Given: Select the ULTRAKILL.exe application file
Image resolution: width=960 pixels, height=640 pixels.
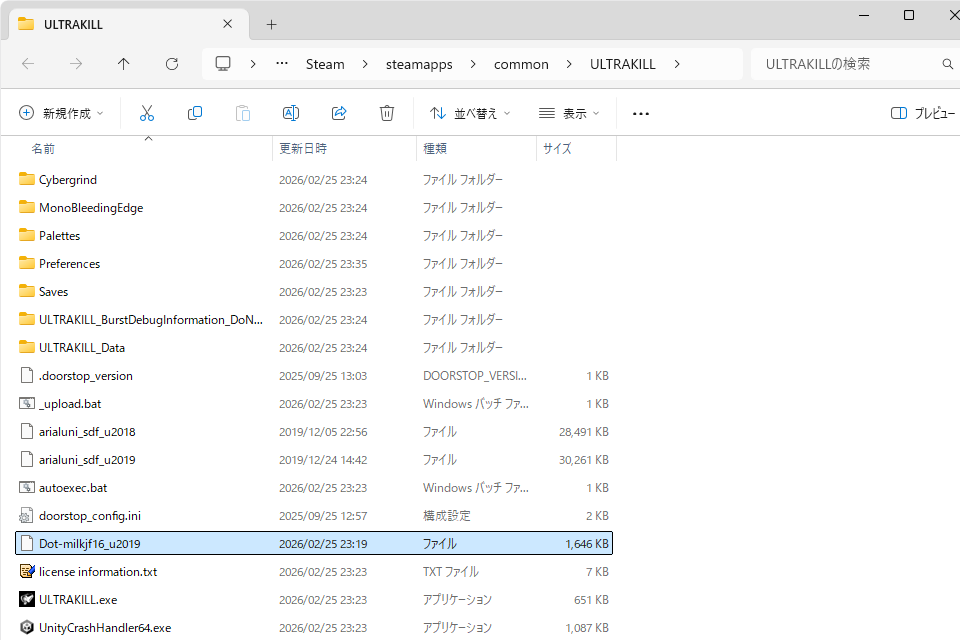Looking at the screenshot, I should point(78,600).
